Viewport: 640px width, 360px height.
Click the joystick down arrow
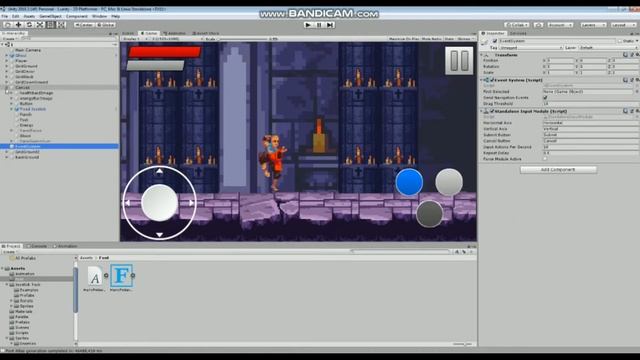[160, 235]
